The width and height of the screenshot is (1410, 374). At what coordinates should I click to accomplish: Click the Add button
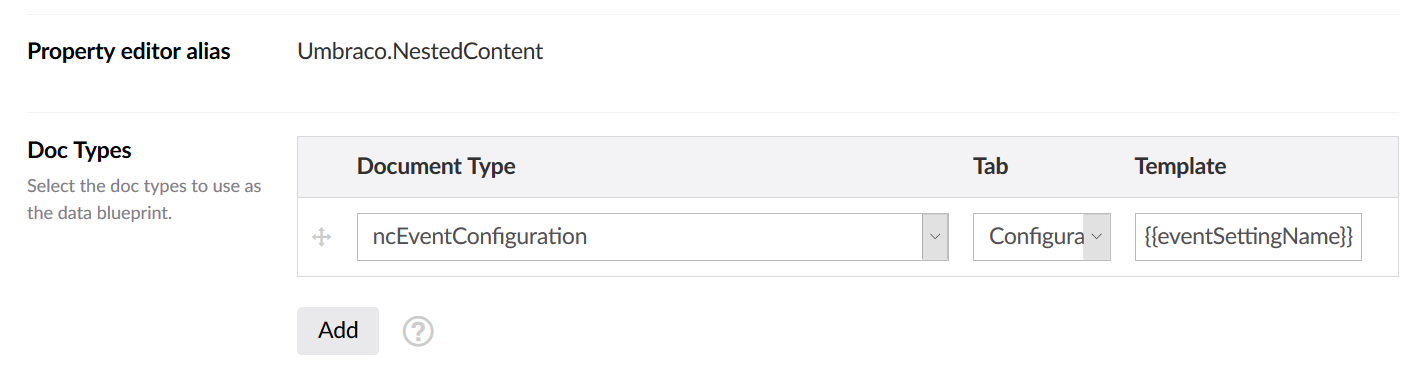[x=338, y=331]
